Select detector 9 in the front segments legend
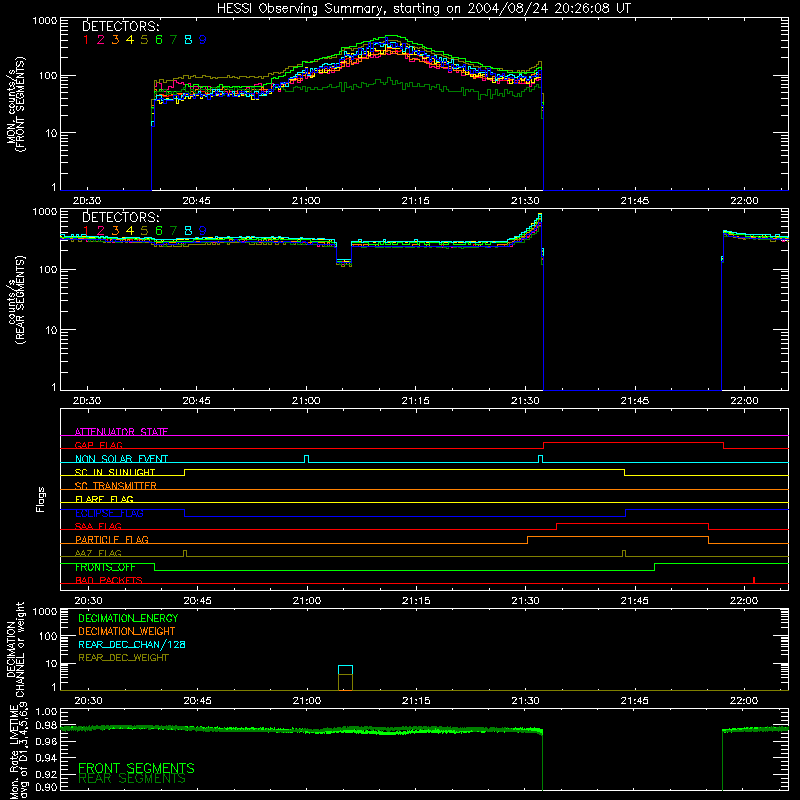The width and height of the screenshot is (800, 800). 203,40
